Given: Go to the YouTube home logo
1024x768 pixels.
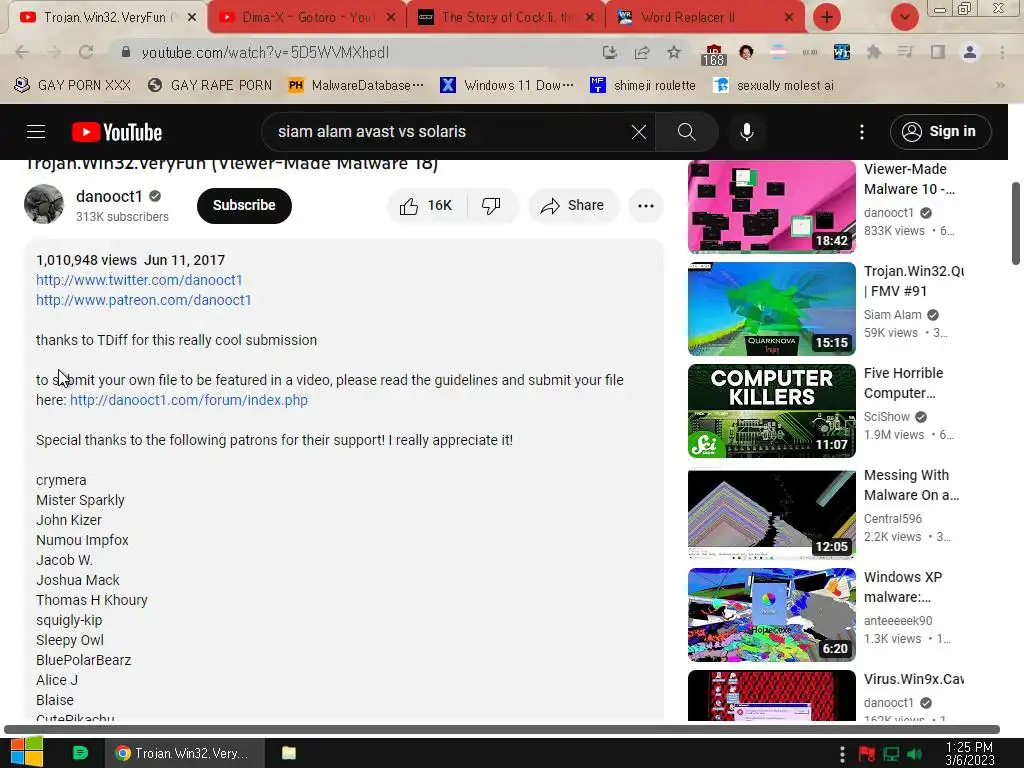Looking at the screenshot, I should [x=117, y=132].
